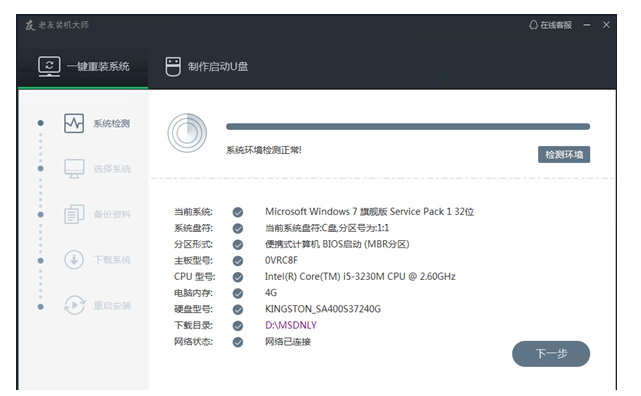The width and height of the screenshot is (641, 396).
Task: Select the 下载系统 download step icon
Action: (x=74, y=260)
